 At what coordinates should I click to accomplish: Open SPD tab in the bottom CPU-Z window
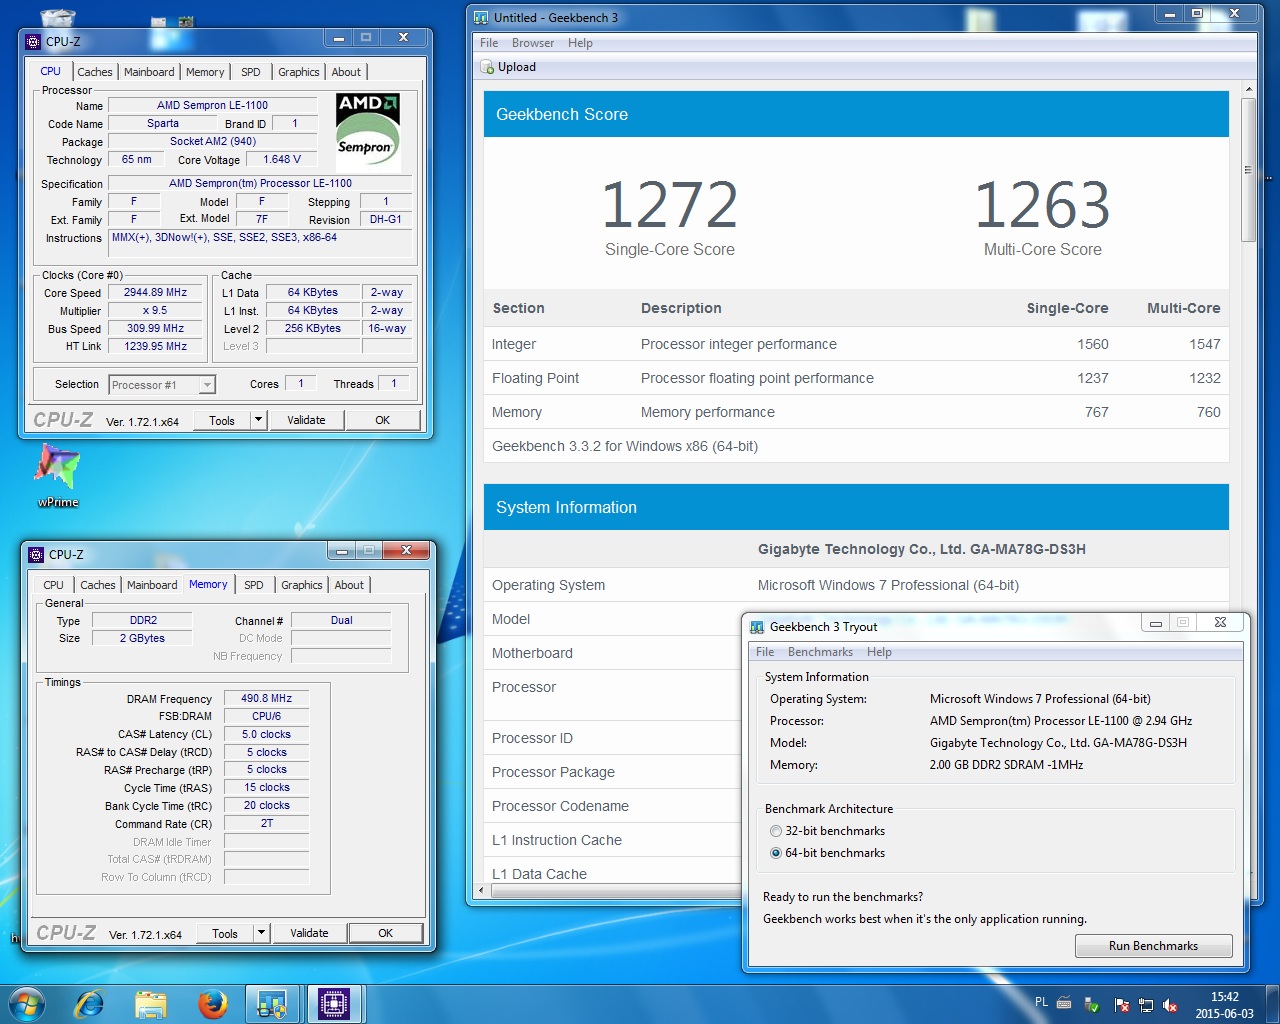(x=254, y=585)
